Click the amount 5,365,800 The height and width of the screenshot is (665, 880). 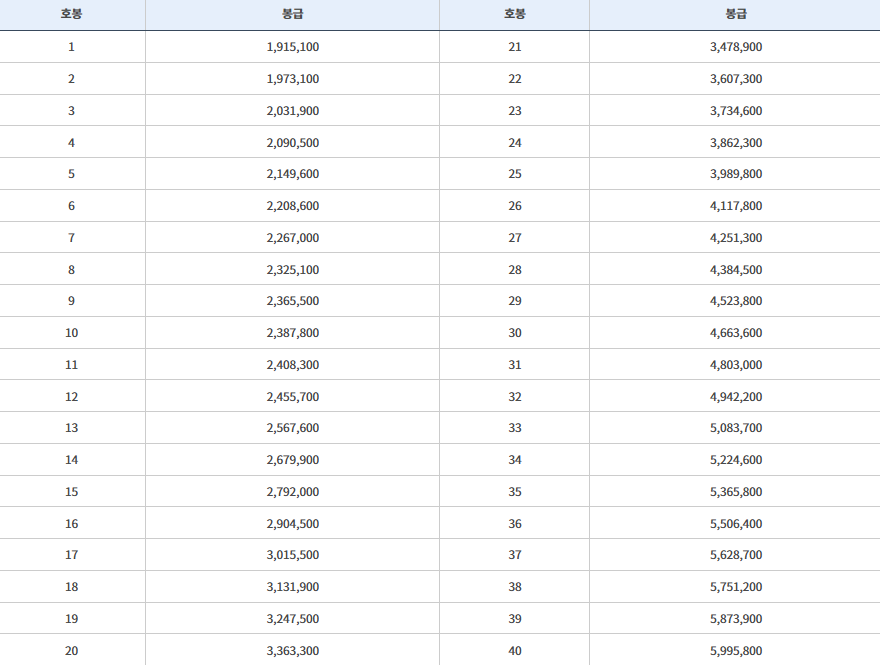pyautogui.click(x=736, y=492)
